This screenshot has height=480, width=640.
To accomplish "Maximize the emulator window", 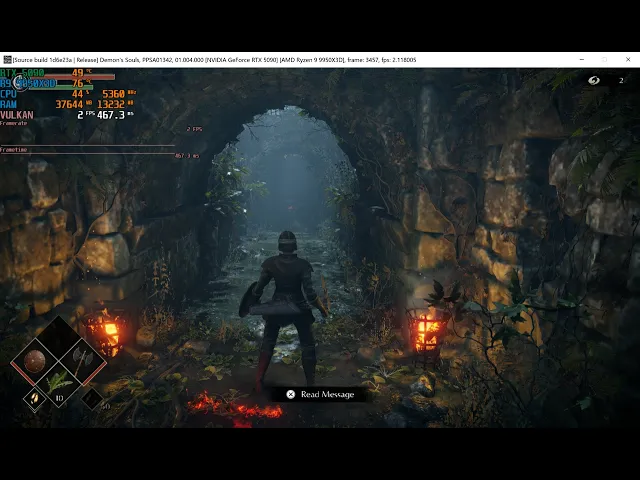I will click(x=604, y=60).
